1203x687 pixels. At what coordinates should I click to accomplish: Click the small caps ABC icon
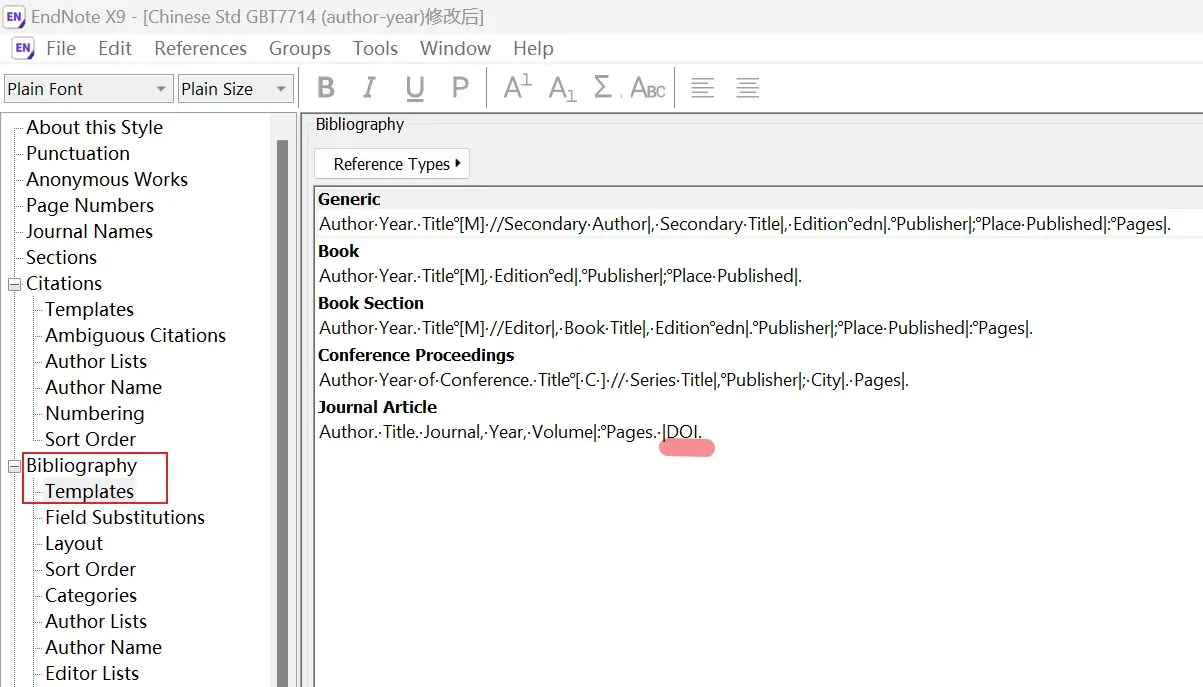[648, 88]
